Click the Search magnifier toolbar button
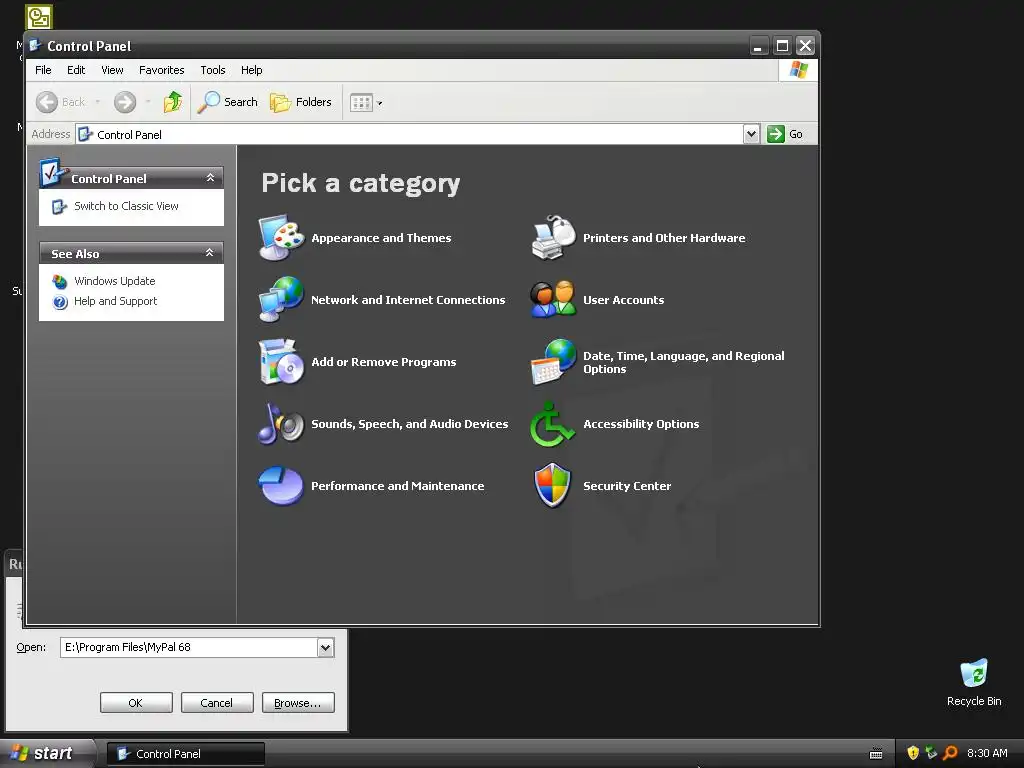1024x768 pixels. pyautogui.click(x=228, y=102)
